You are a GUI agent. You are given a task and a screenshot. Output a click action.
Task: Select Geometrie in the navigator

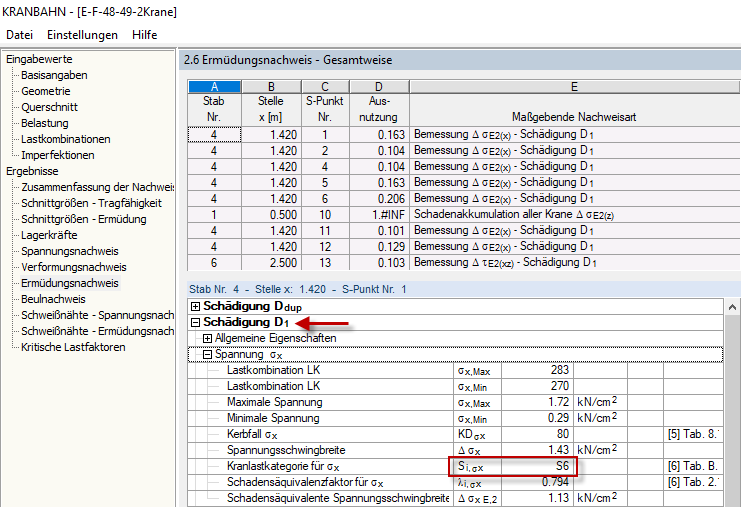click(45, 91)
